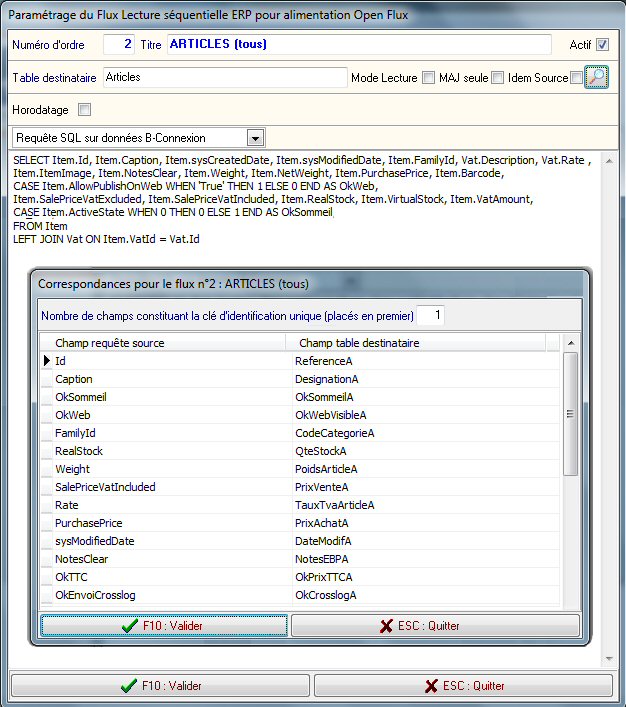Click the OkSommeilA destination cell

pos(426,397)
